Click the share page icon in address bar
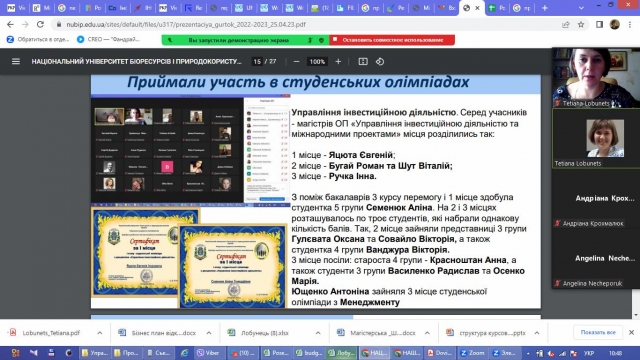The image size is (640, 360). coord(566,24)
